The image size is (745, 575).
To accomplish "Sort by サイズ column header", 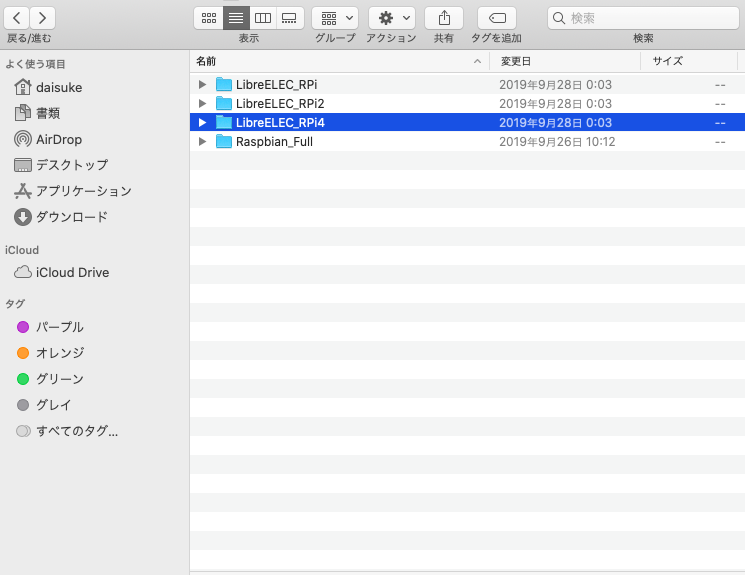I will click(x=688, y=61).
